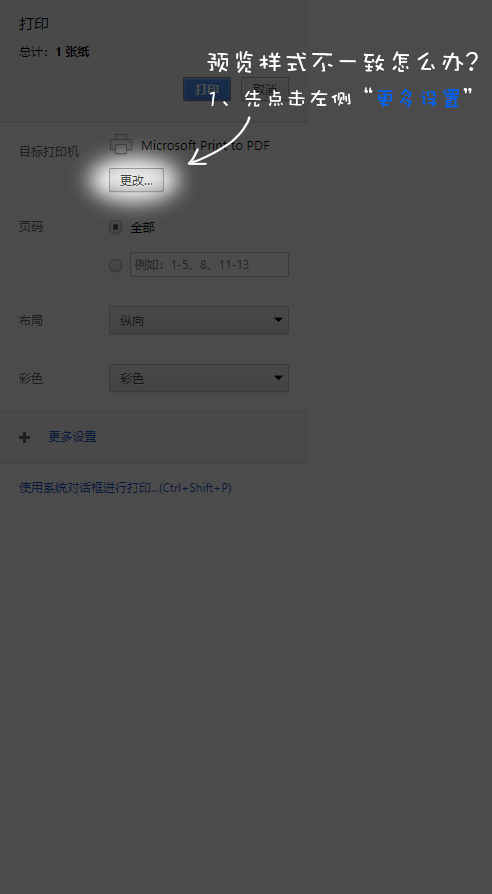Click the blue 打印 button
Screen dimensions: 492x894
click(x=207, y=90)
